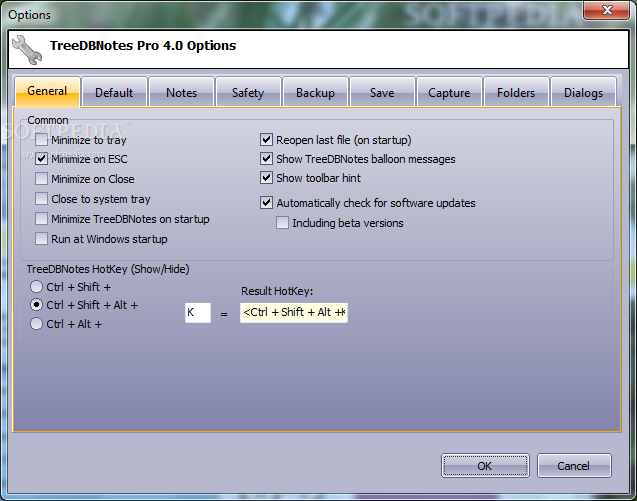
Task: Confirm settings with OK button
Action: click(485, 466)
